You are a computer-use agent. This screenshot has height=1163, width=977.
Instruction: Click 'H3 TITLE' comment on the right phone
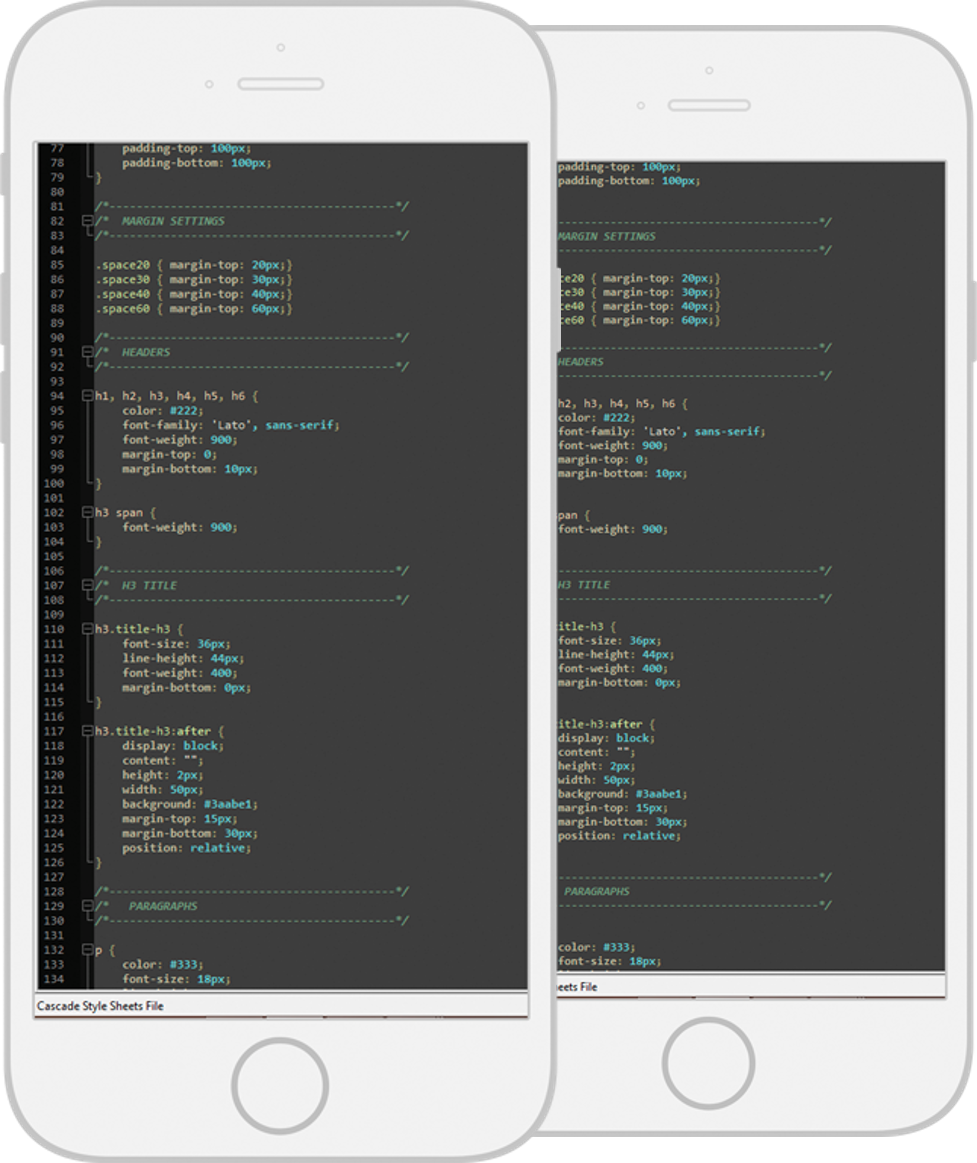point(584,584)
